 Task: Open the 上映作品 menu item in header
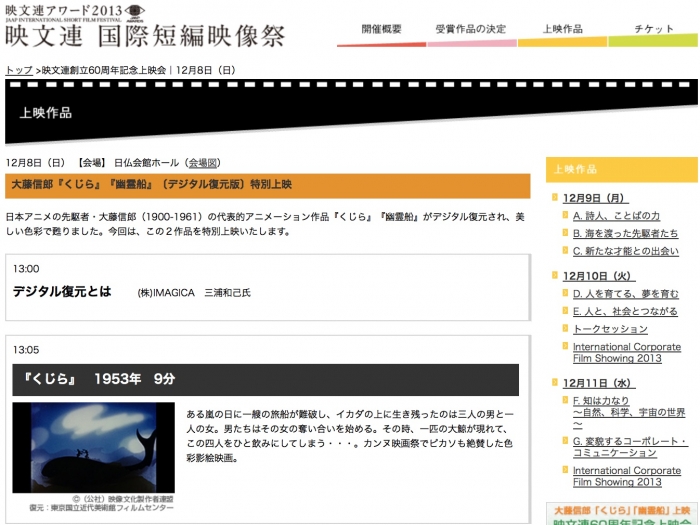click(x=562, y=29)
